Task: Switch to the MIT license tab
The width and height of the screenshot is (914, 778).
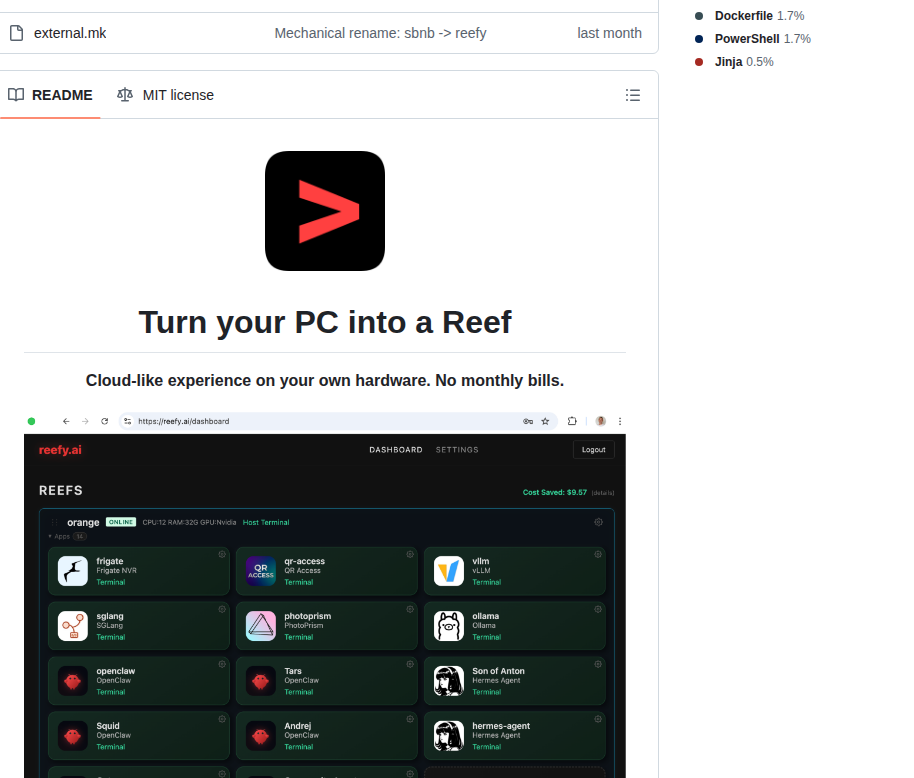Action: 166,95
